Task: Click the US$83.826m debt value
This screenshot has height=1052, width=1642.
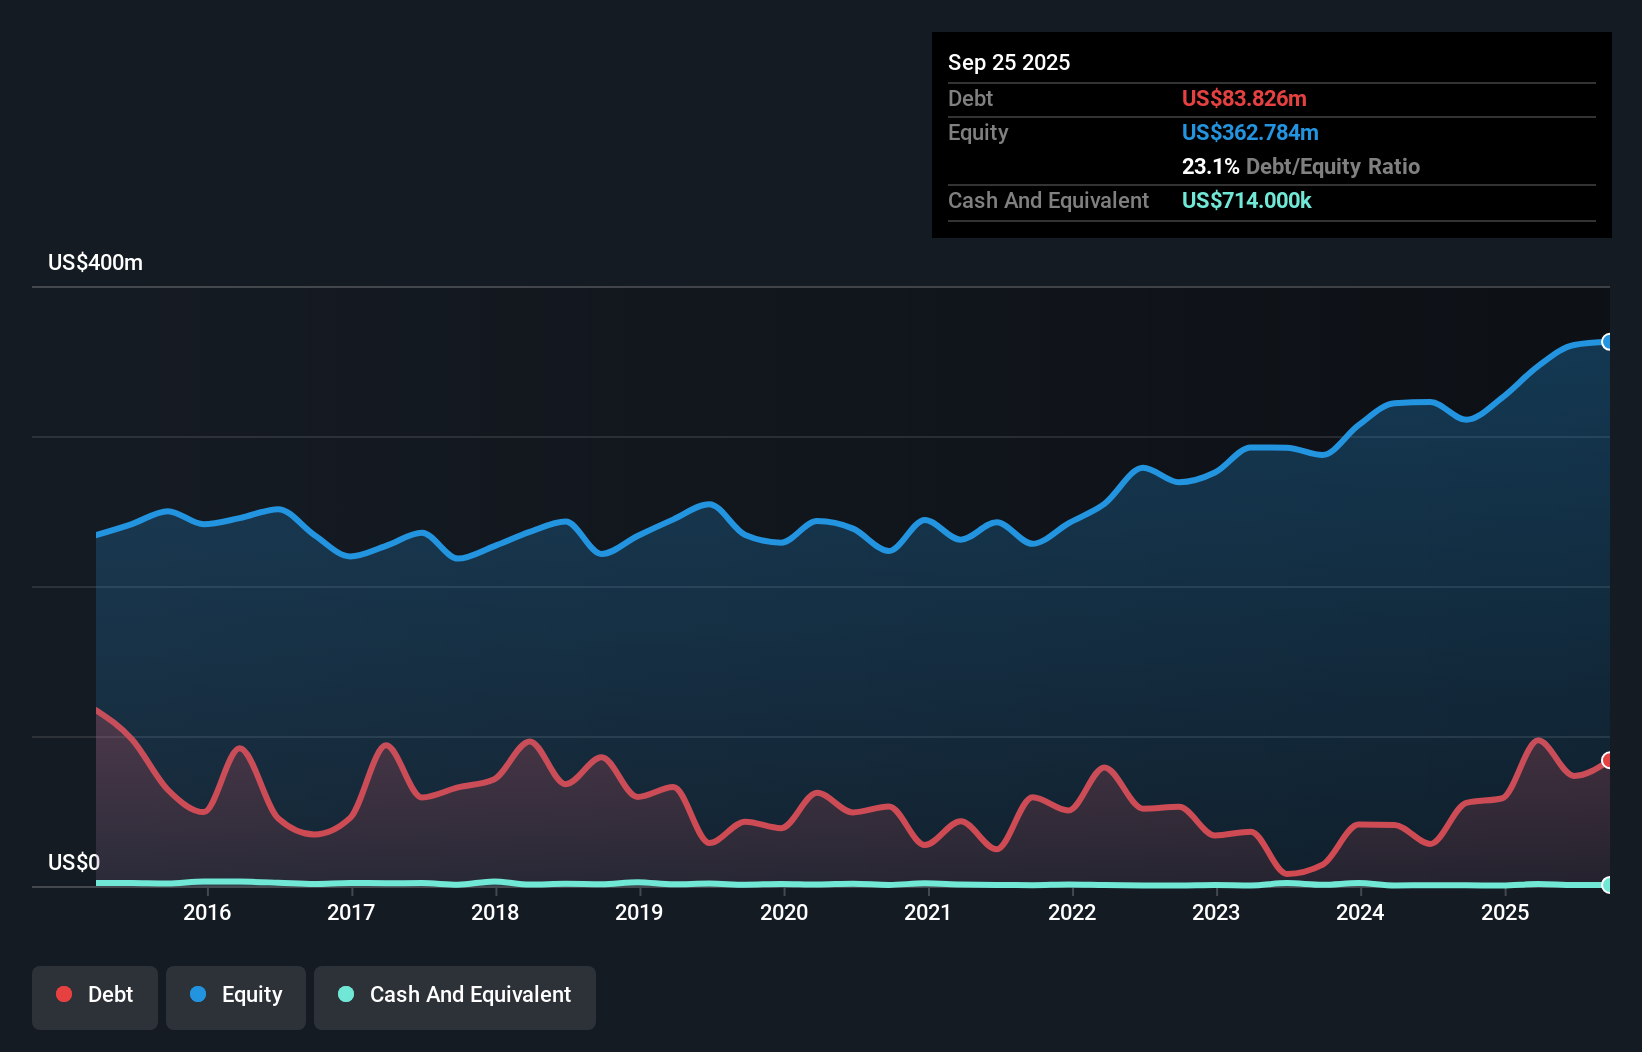Action: click(x=1244, y=98)
